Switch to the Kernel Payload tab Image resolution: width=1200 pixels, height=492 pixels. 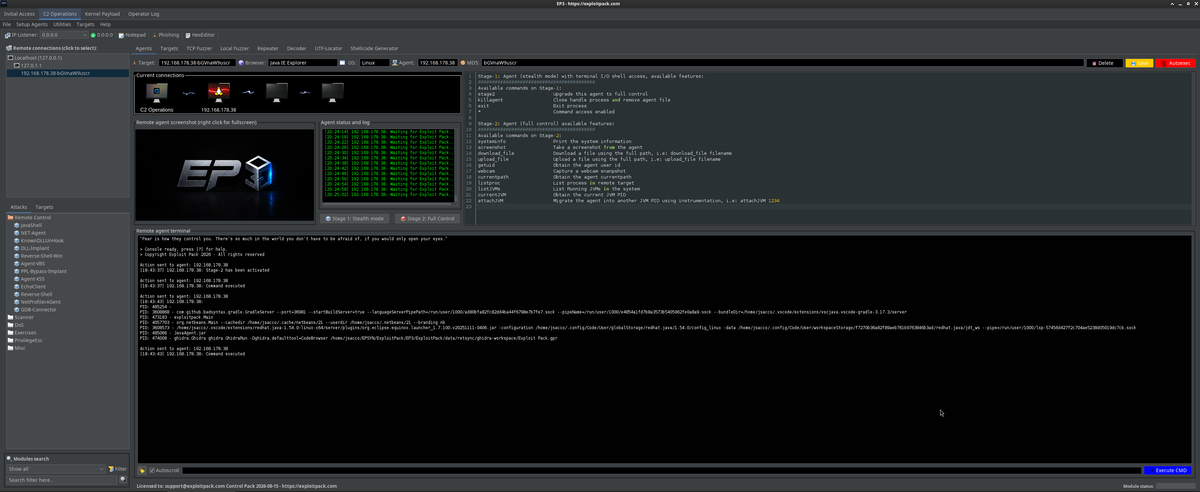coord(102,14)
